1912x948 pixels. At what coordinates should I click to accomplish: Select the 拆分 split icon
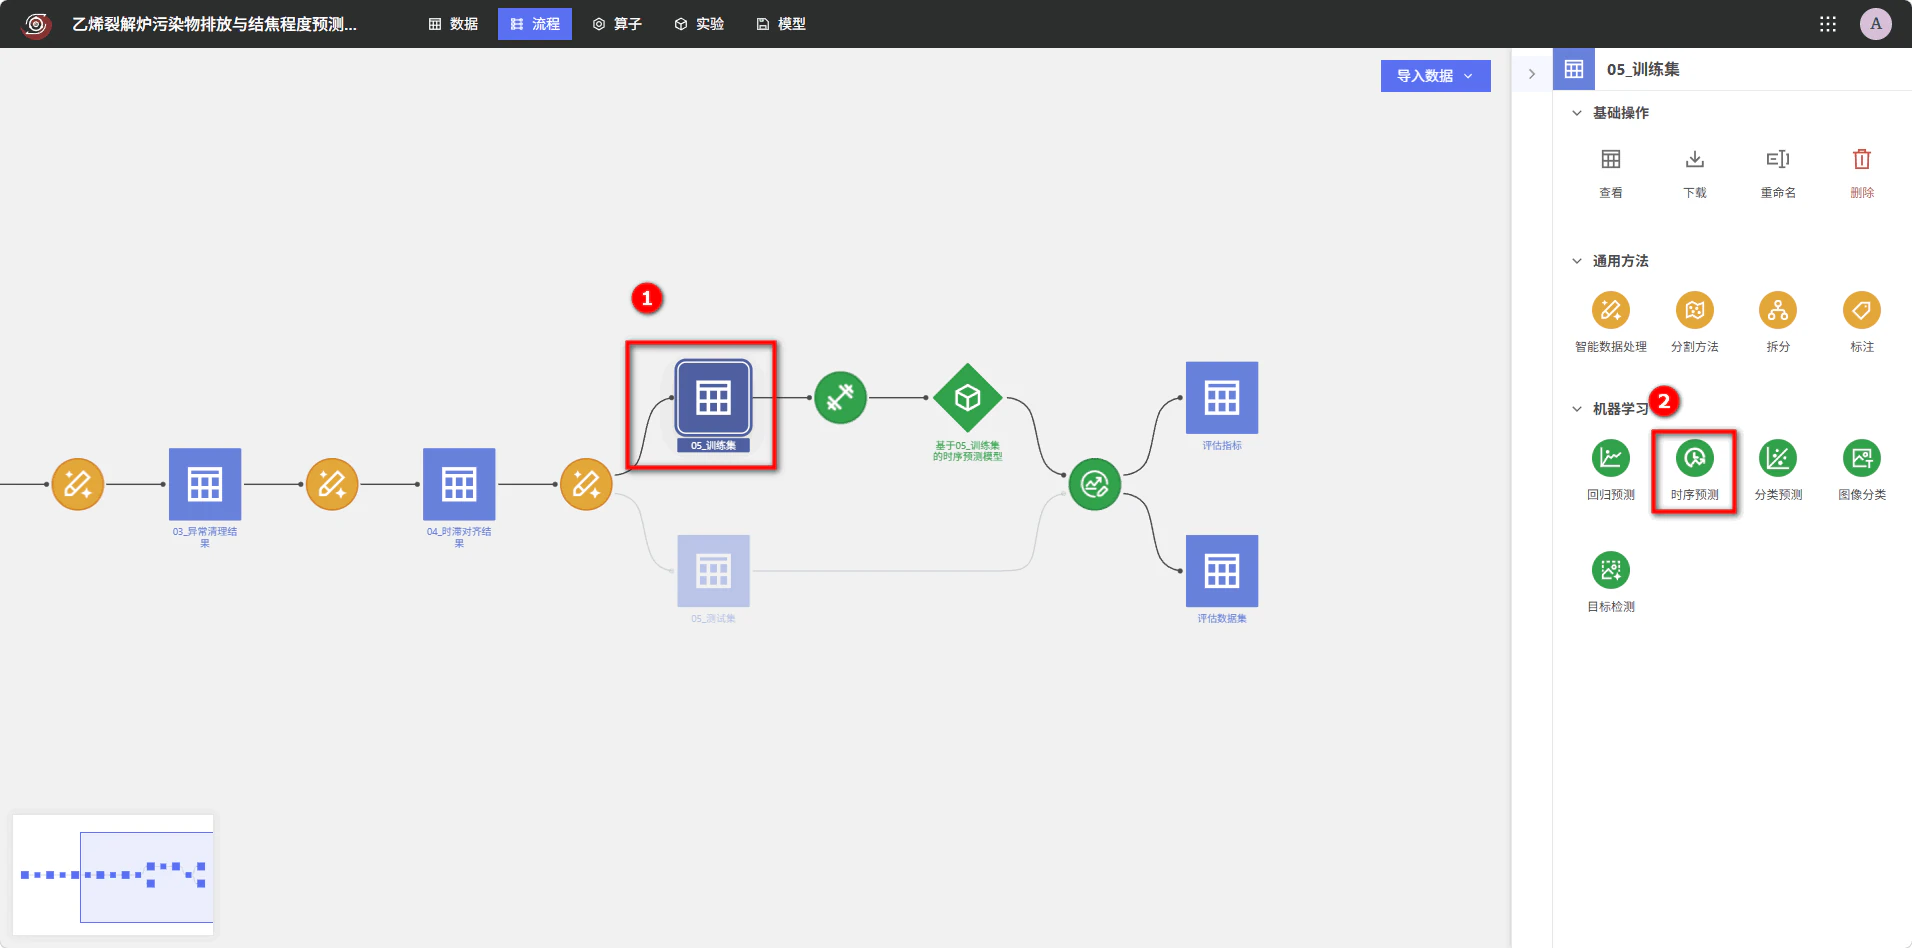click(x=1778, y=310)
